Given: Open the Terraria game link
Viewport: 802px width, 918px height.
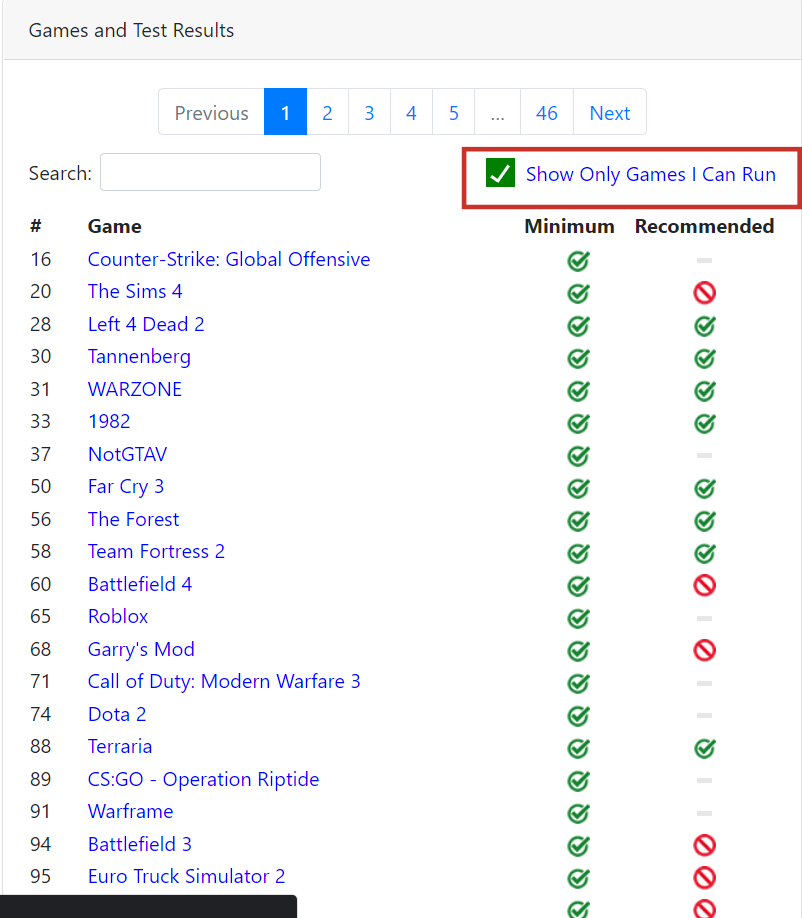Looking at the screenshot, I should pyautogui.click(x=120, y=746).
